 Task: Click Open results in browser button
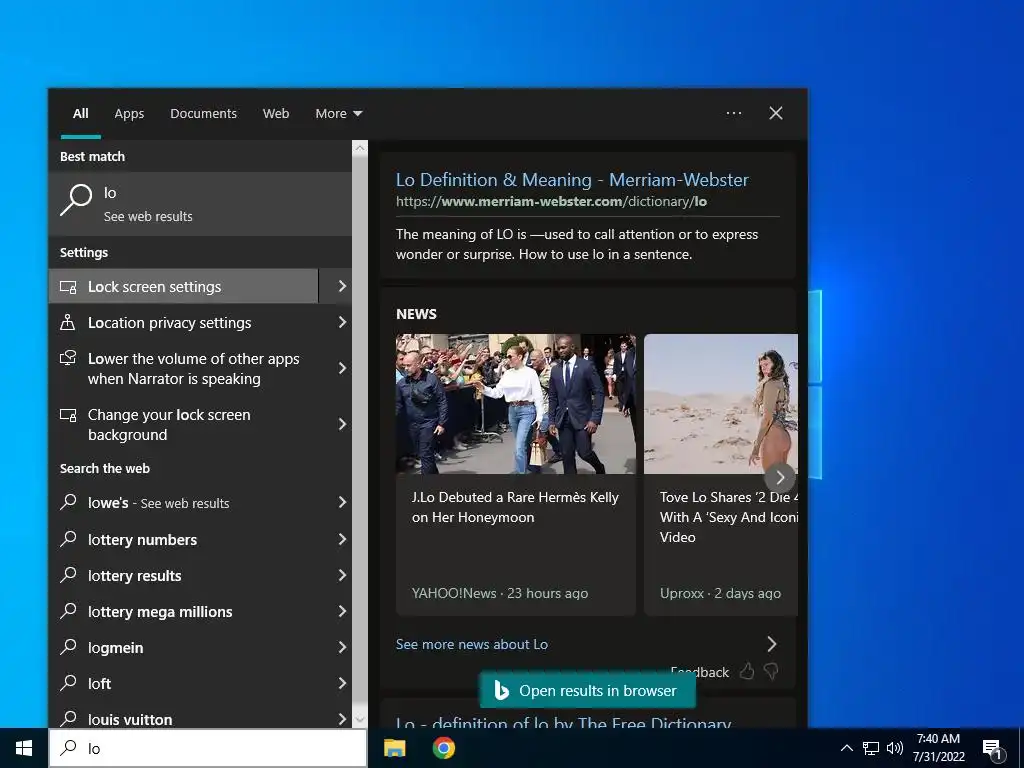pyautogui.click(x=587, y=690)
